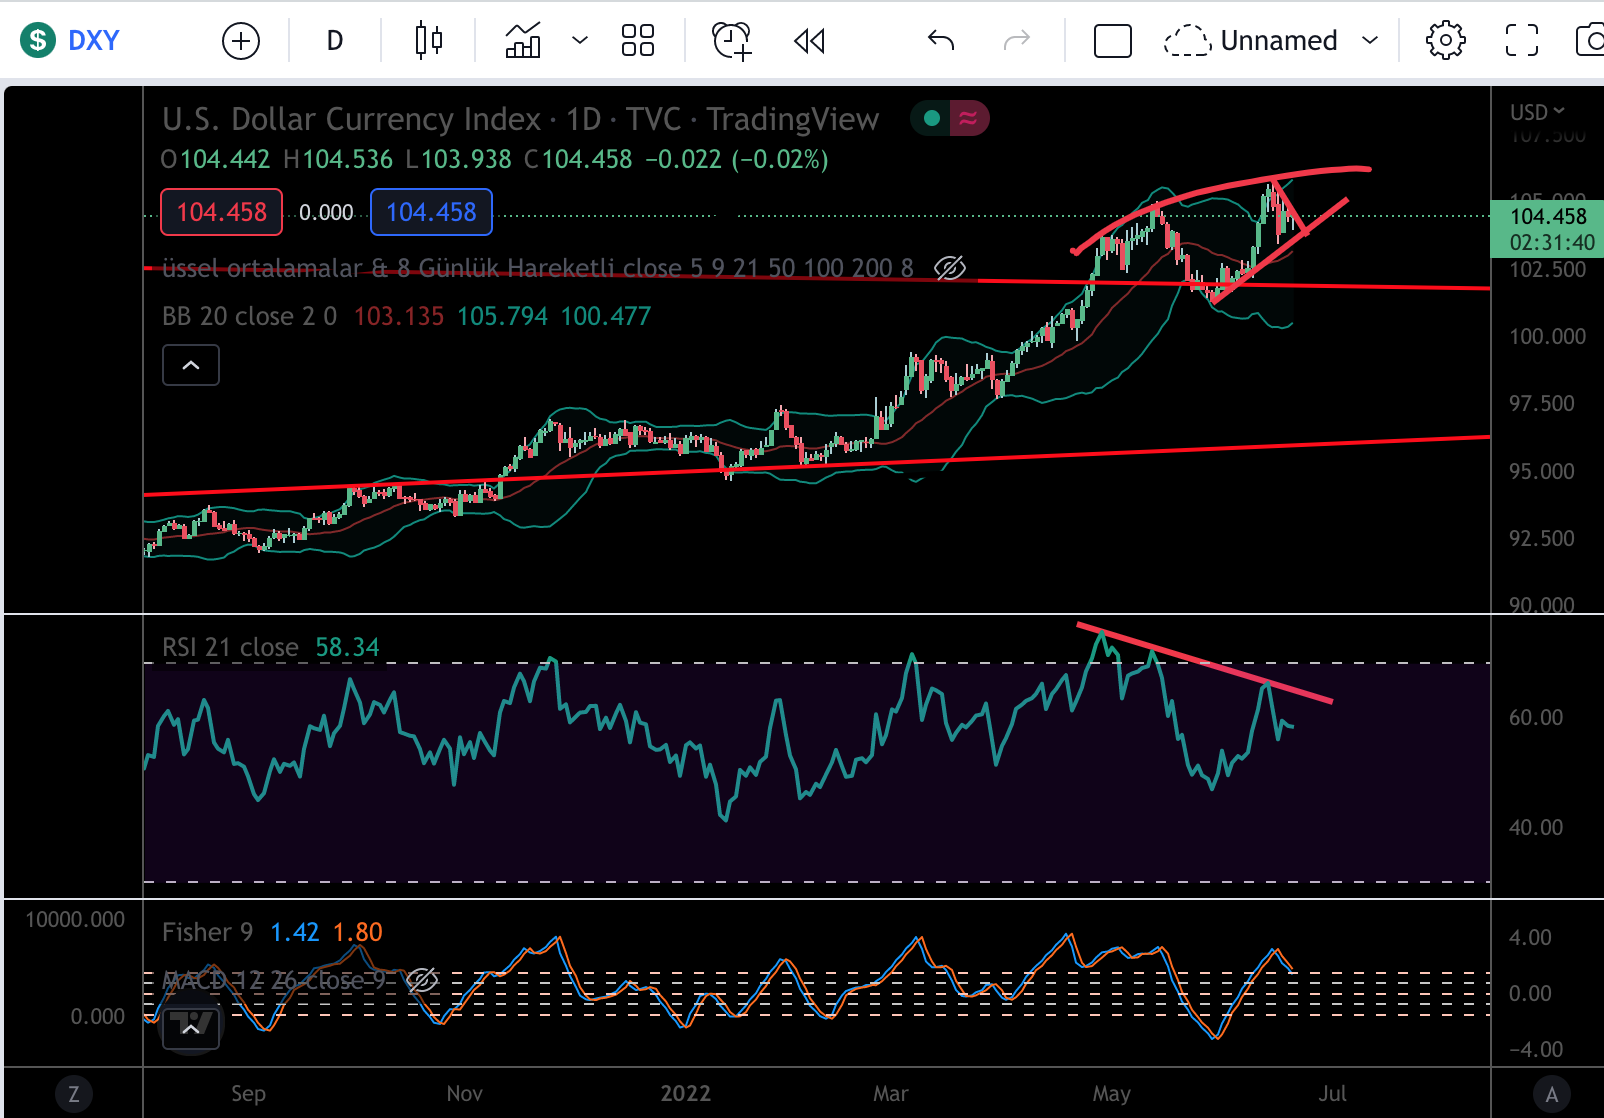Open the Unnamed layout cloud save
This screenshot has height=1118, width=1604.
tap(1251, 41)
